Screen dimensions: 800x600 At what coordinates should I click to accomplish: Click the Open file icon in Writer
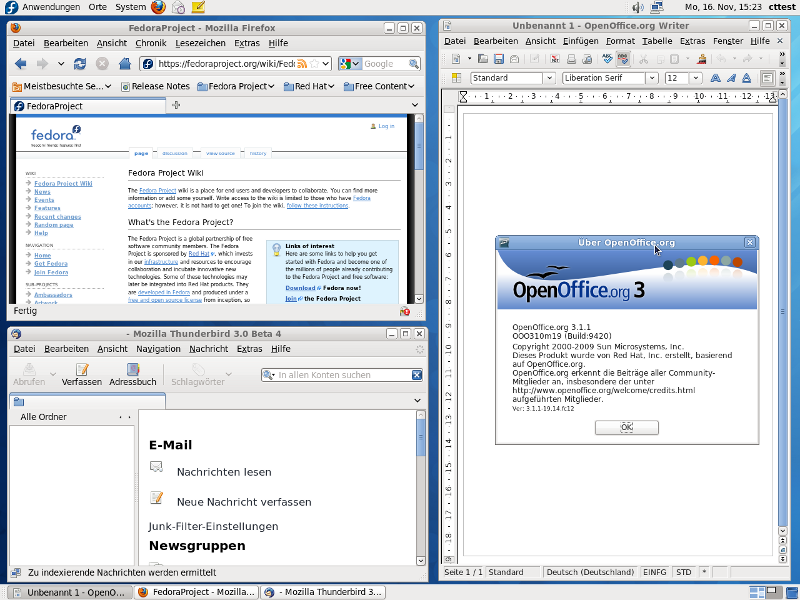[x=483, y=59]
